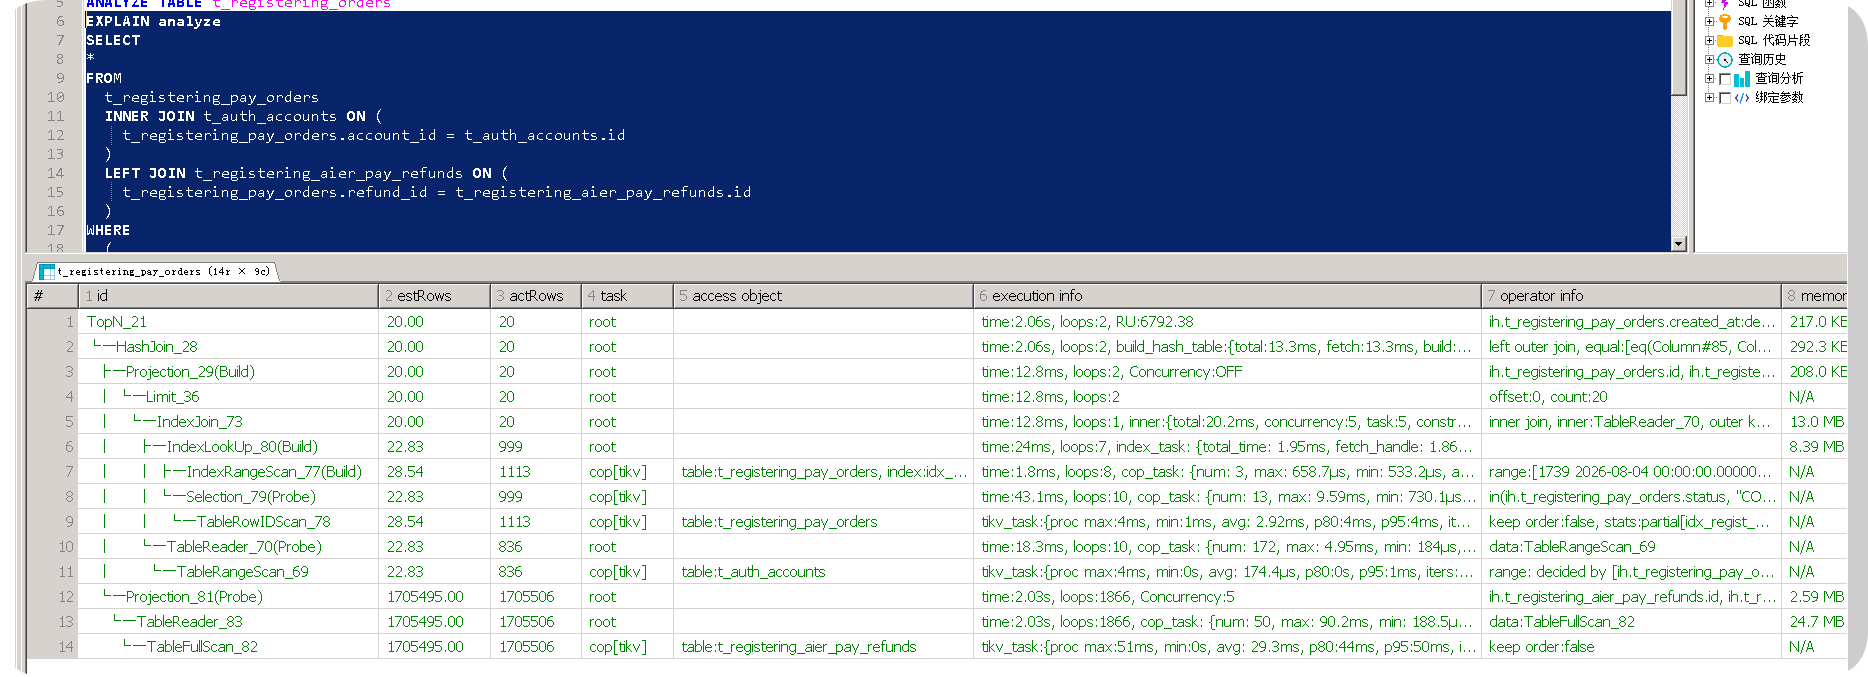Sort by the 'task' column header

point(627,296)
